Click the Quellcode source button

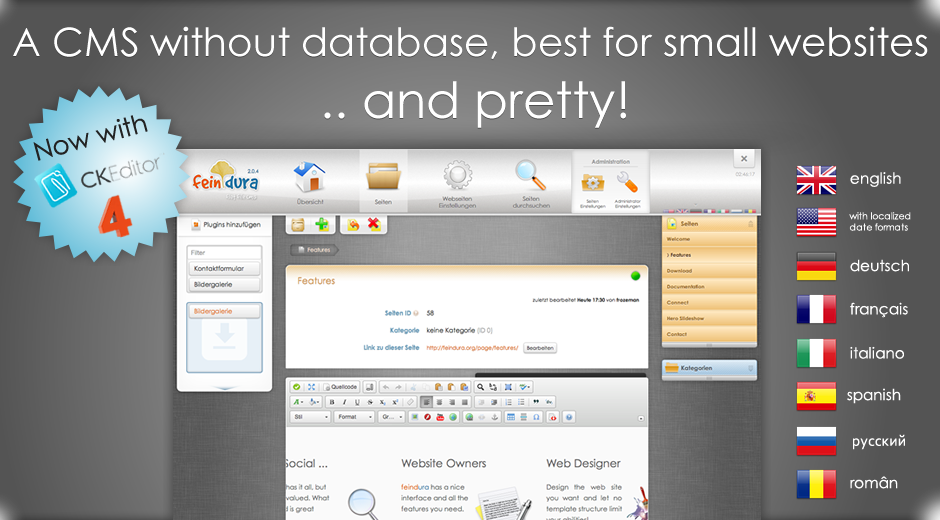pyautogui.click(x=340, y=387)
